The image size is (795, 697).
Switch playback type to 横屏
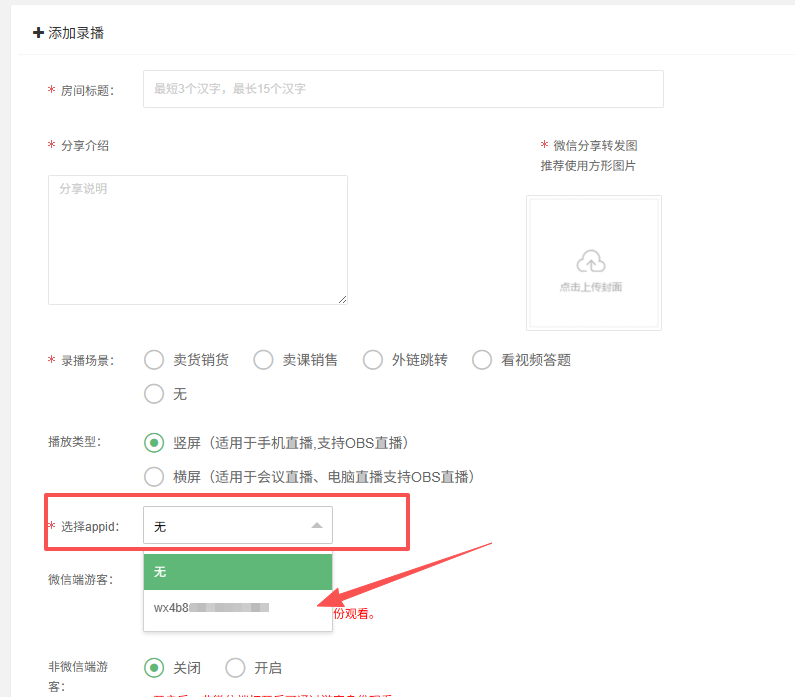pos(154,477)
